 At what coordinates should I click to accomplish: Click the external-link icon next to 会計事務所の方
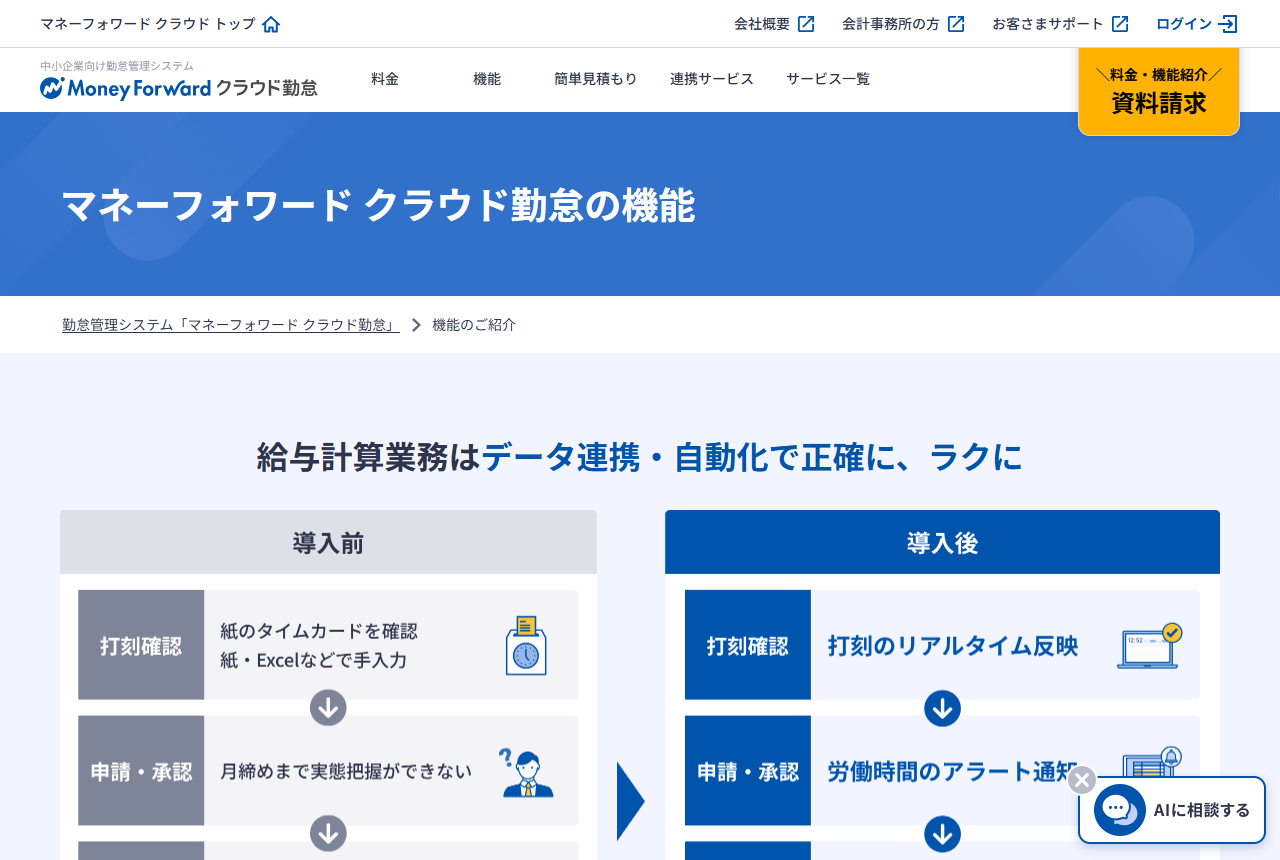pyautogui.click(x=956, y=24)
